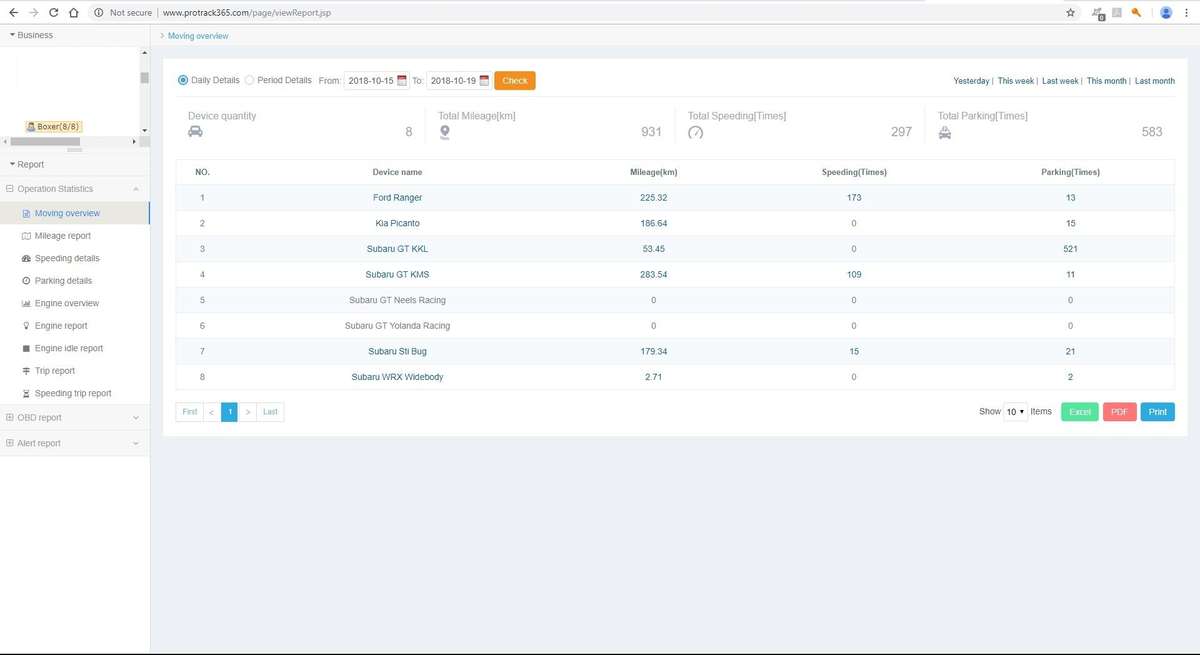Click the Speeding details gauge icon
The width and height of the screenshot is (1200, 655).
[x=26, y=259]
